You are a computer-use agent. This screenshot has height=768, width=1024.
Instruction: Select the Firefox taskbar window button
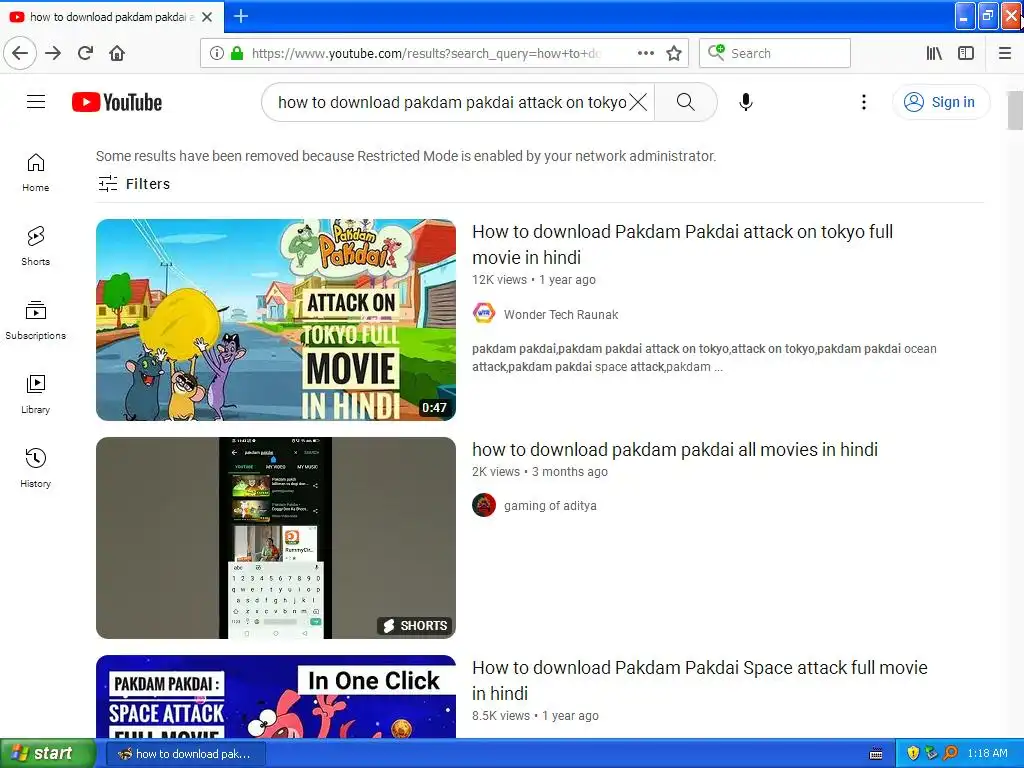[x=185, y=754]
